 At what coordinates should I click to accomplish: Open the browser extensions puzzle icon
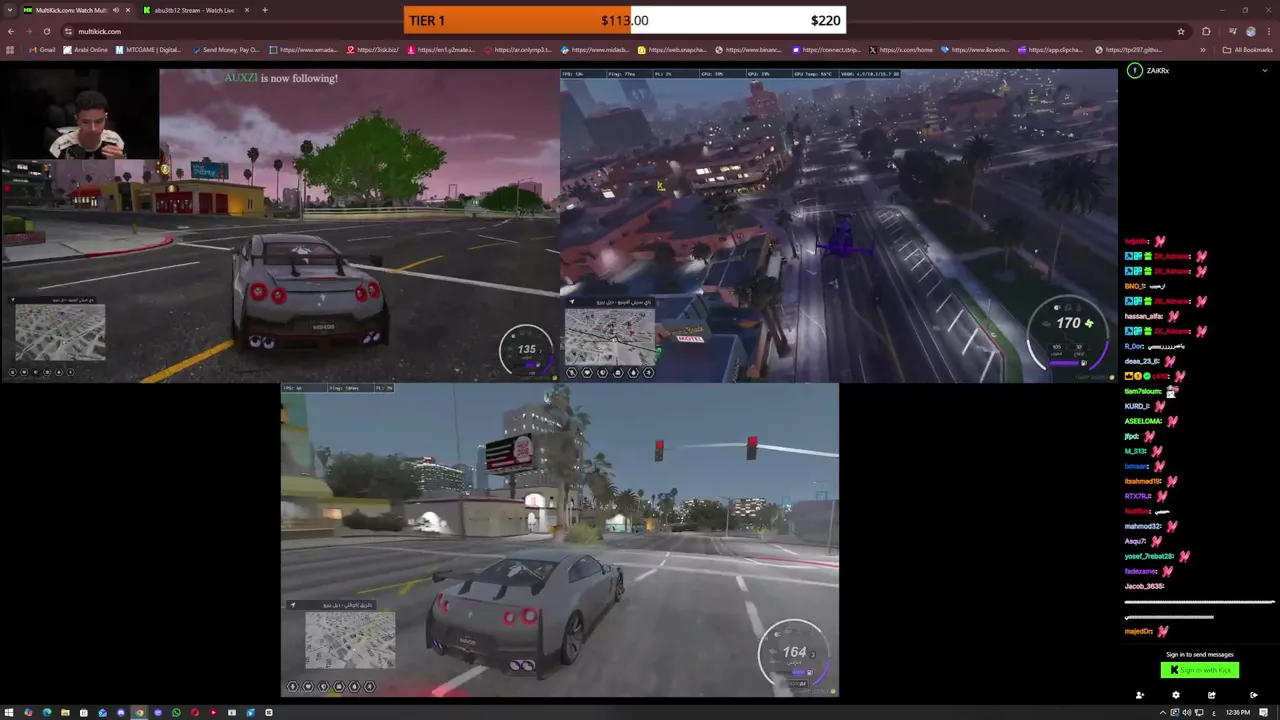coord(1206,31)
